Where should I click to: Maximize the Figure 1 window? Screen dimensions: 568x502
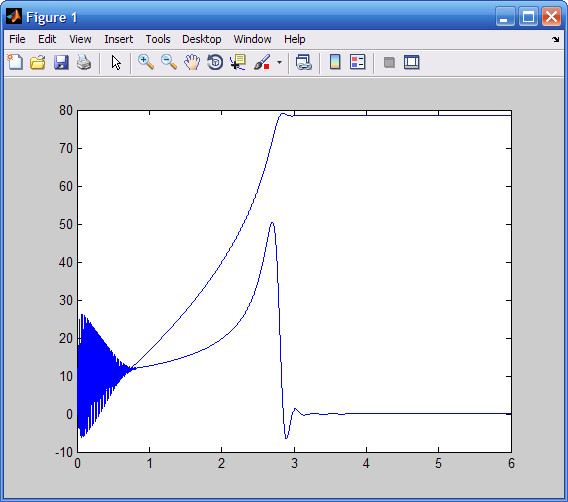pos(528,17)
